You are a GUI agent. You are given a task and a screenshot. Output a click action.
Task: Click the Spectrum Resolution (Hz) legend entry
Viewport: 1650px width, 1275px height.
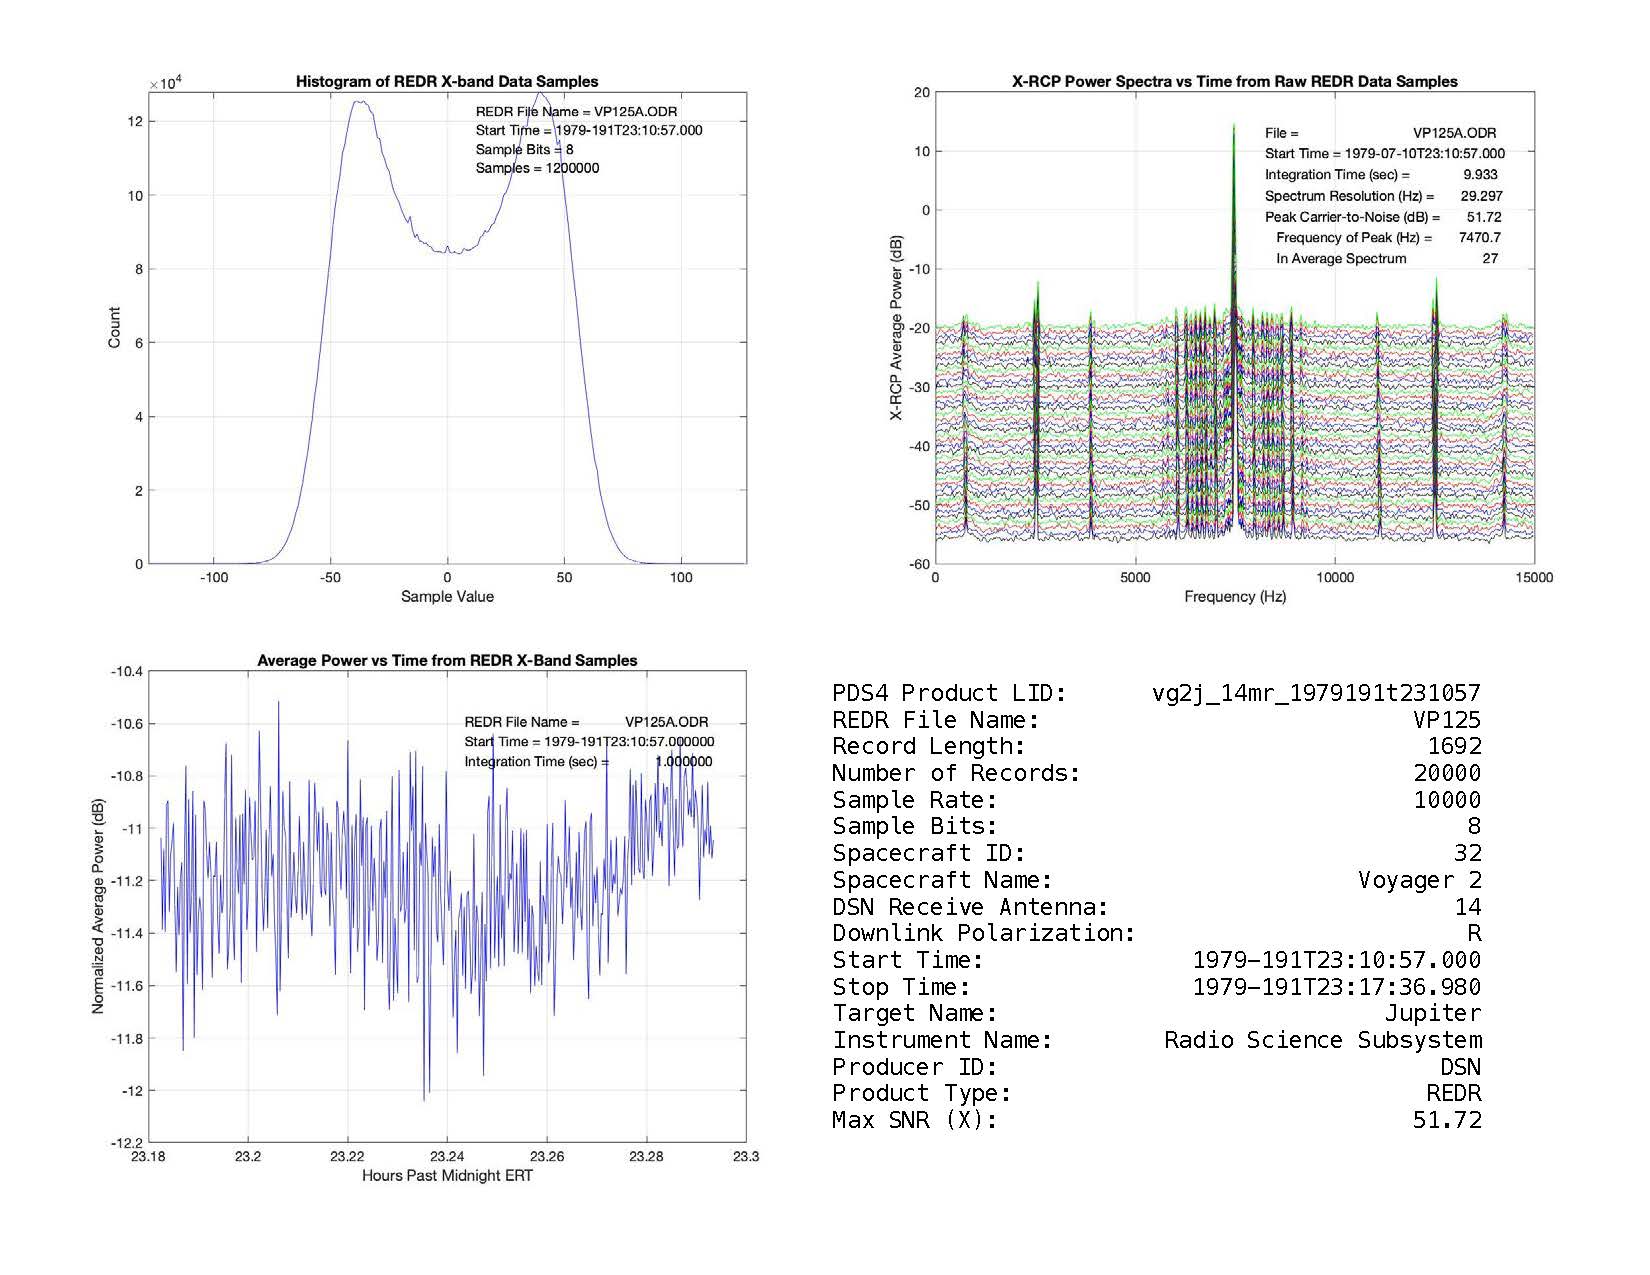(x=1349, y=196)
